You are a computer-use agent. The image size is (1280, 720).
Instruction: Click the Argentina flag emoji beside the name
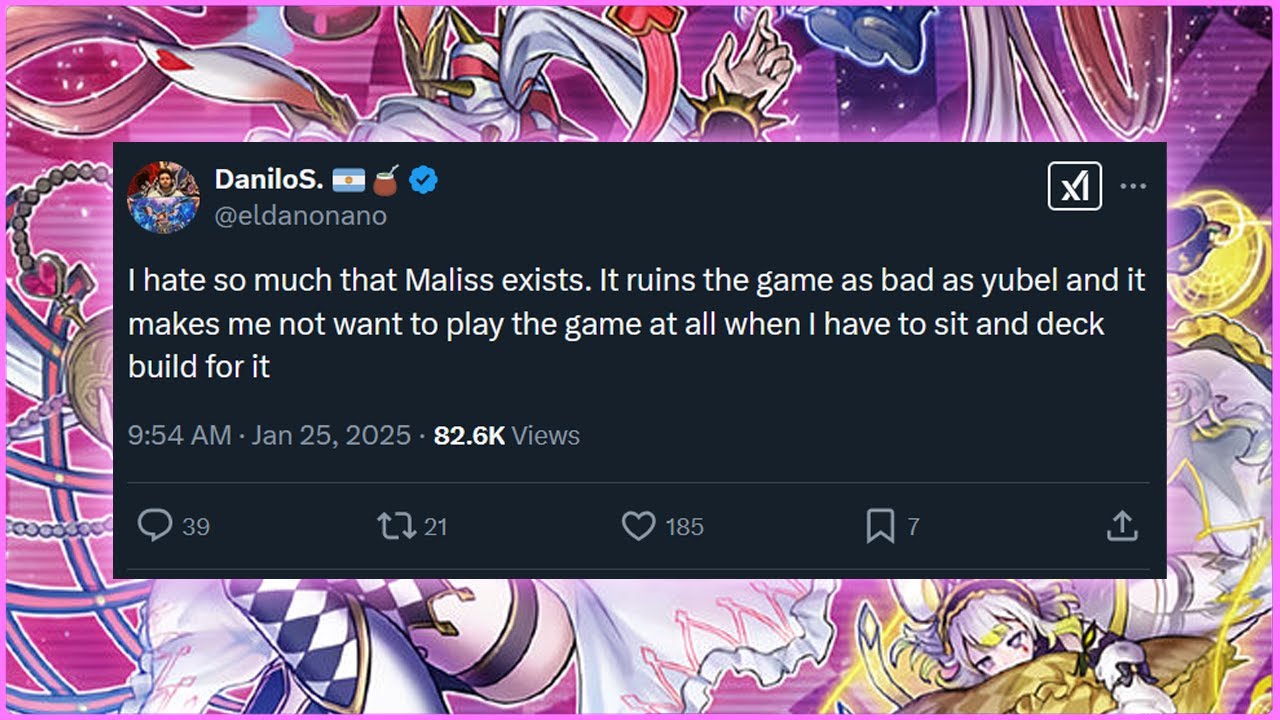pos(351,181)
